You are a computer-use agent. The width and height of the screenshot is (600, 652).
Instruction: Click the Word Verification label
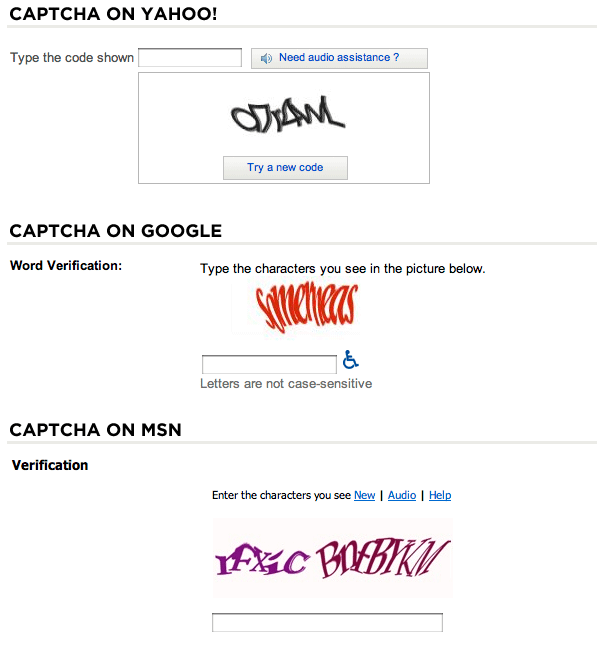66,265
